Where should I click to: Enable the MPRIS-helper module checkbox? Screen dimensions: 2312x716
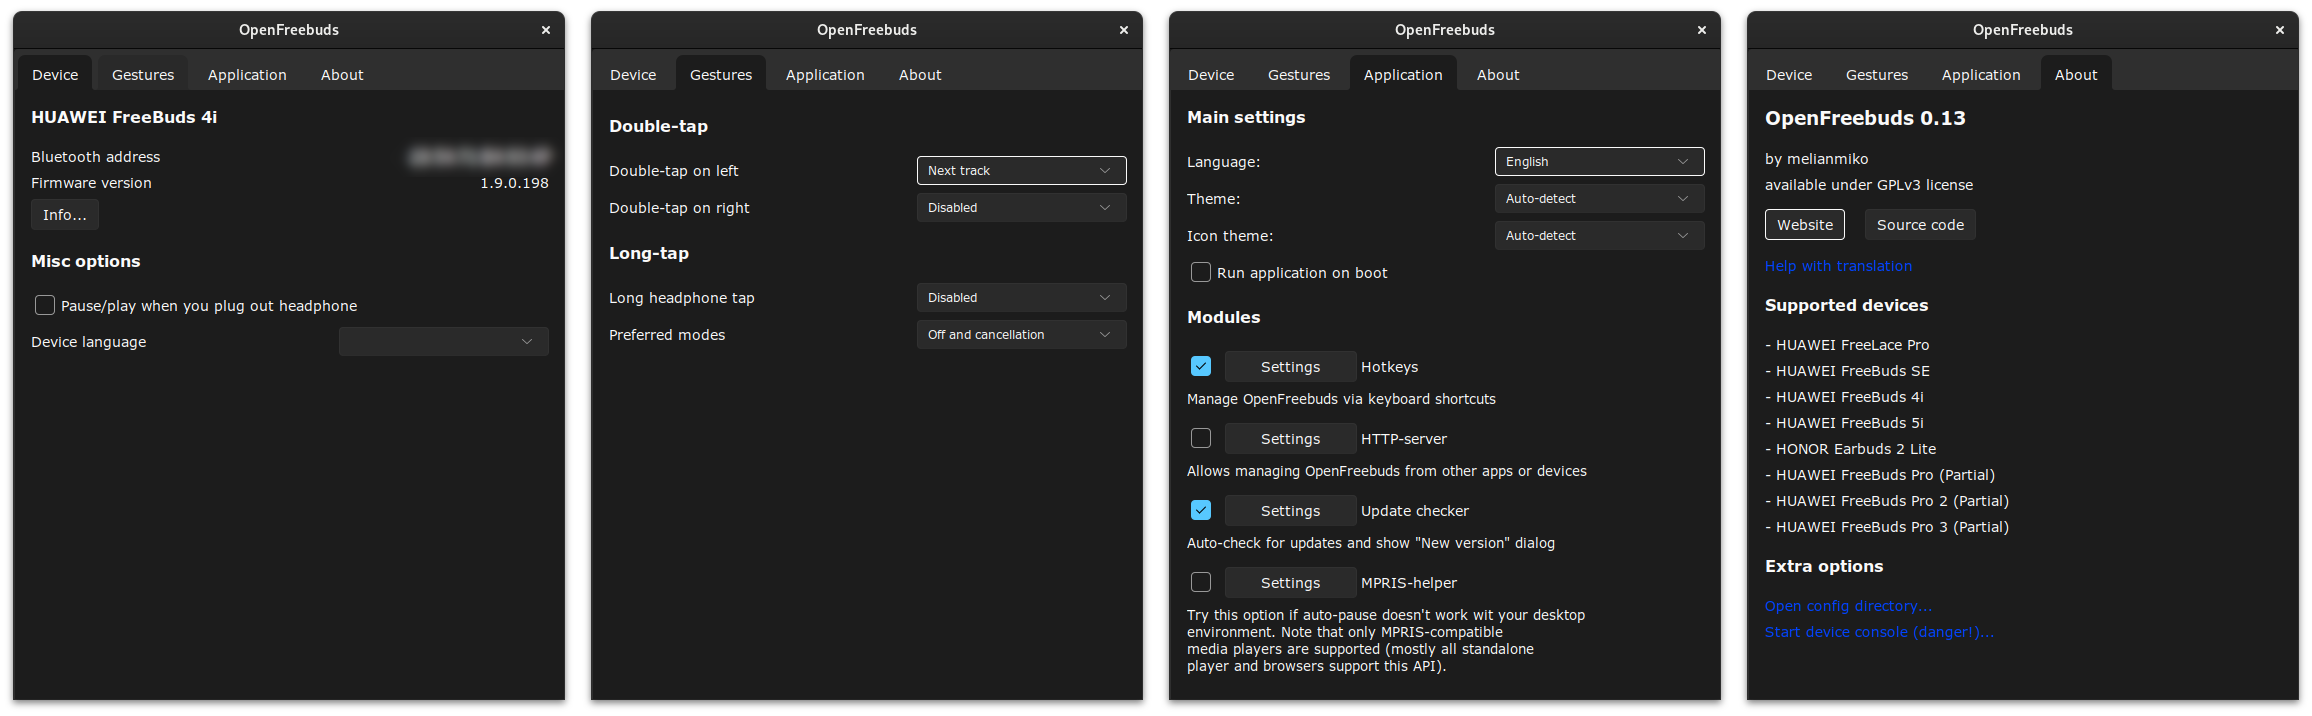coord(1201,582)
